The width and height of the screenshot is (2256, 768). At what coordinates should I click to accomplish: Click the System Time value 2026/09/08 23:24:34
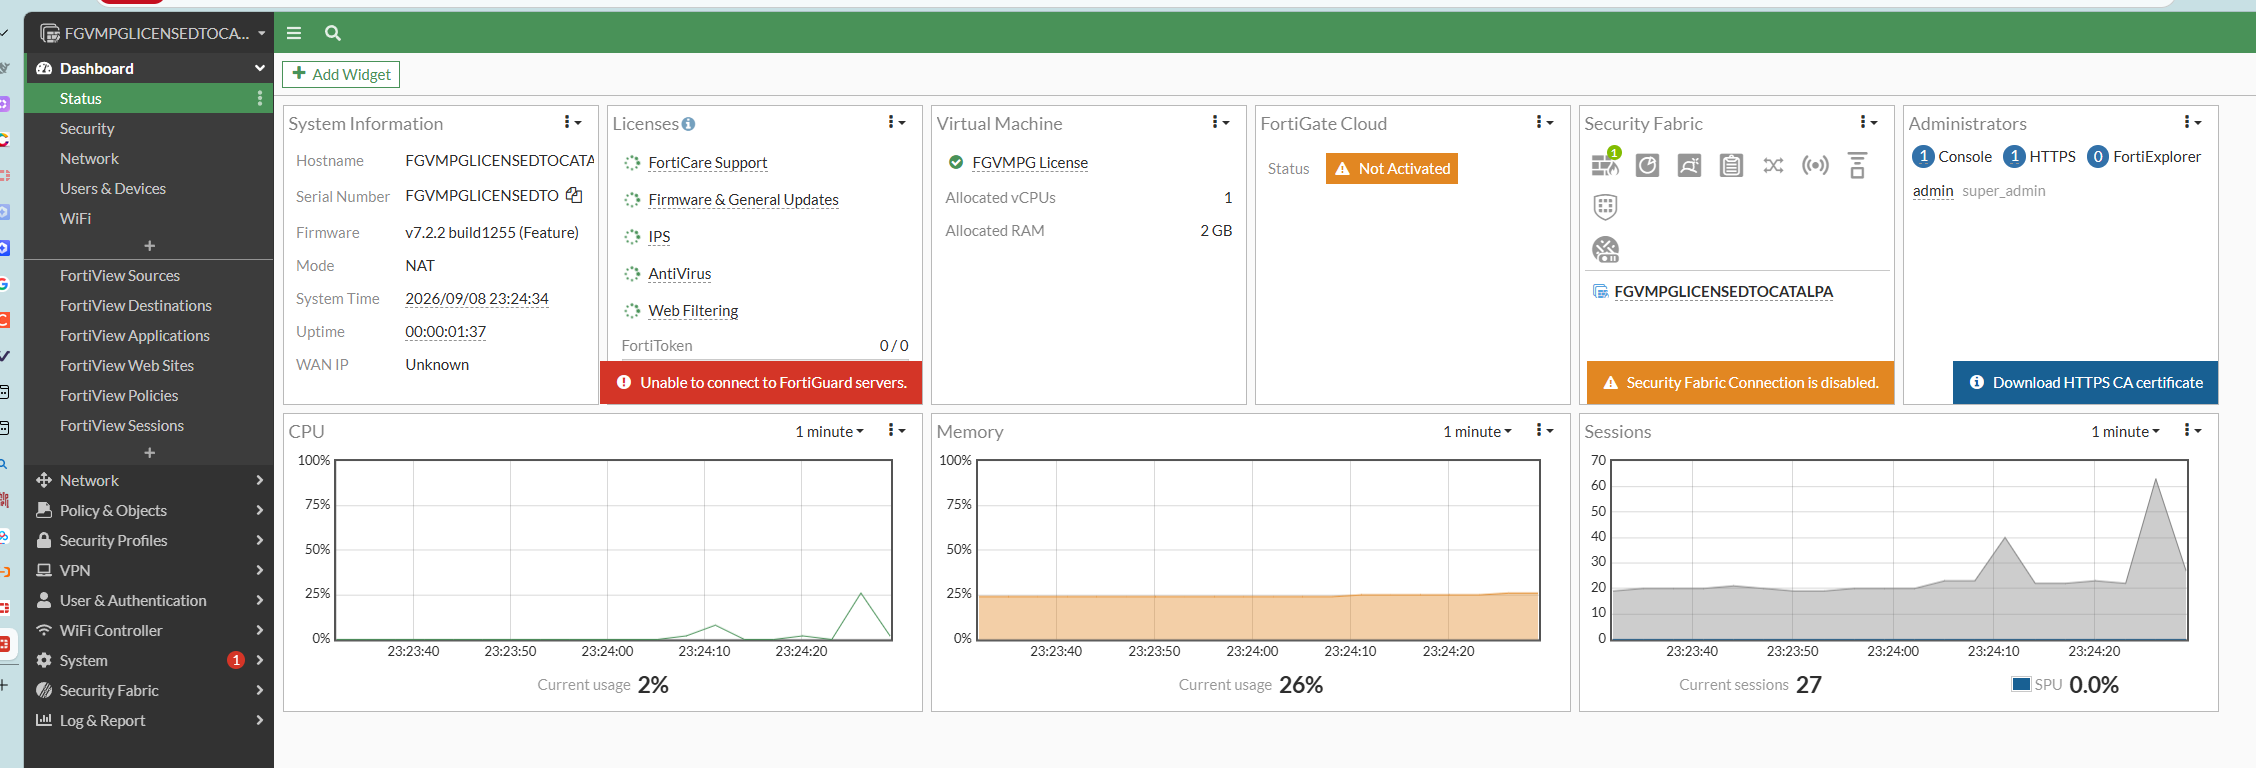coord(477,298)
